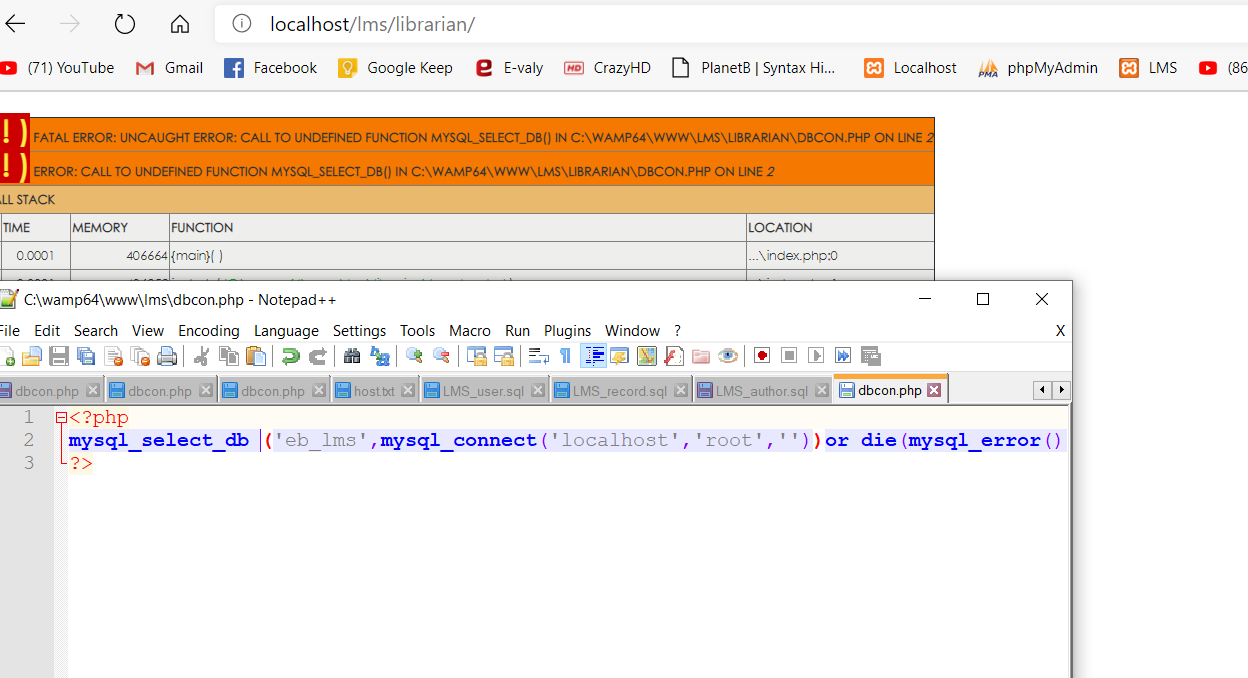
Task: Open the Gmail bookmark
Action: (169, 68)
